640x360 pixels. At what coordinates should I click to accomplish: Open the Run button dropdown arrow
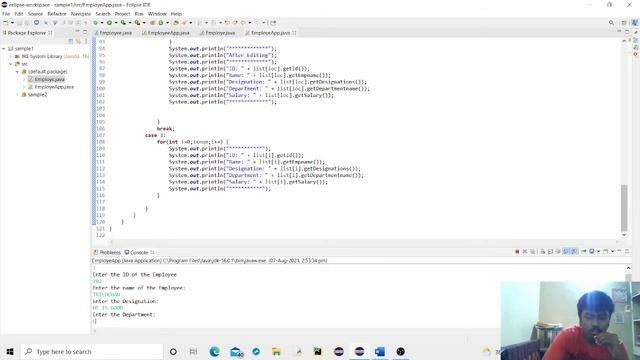click(x=116, y=23)
